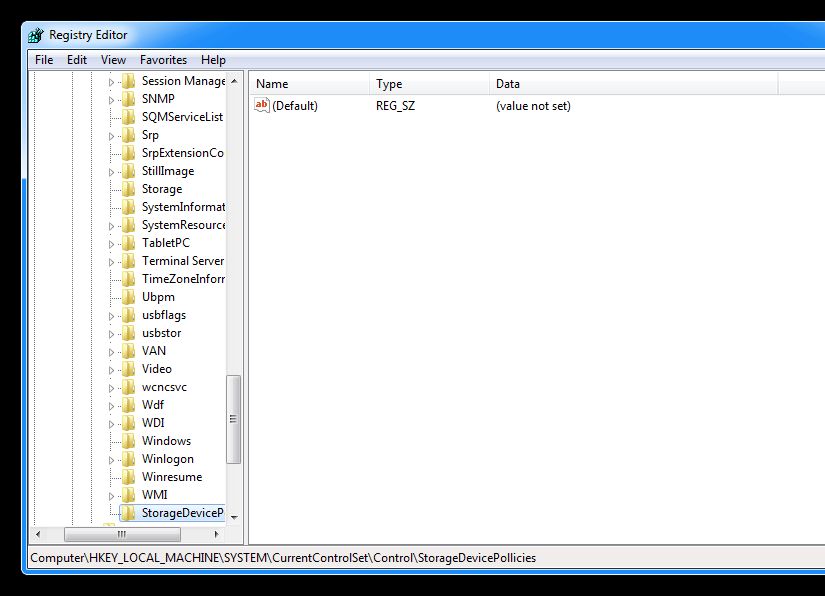
Task: Sort values by the Name column
Action: [310, 84]
